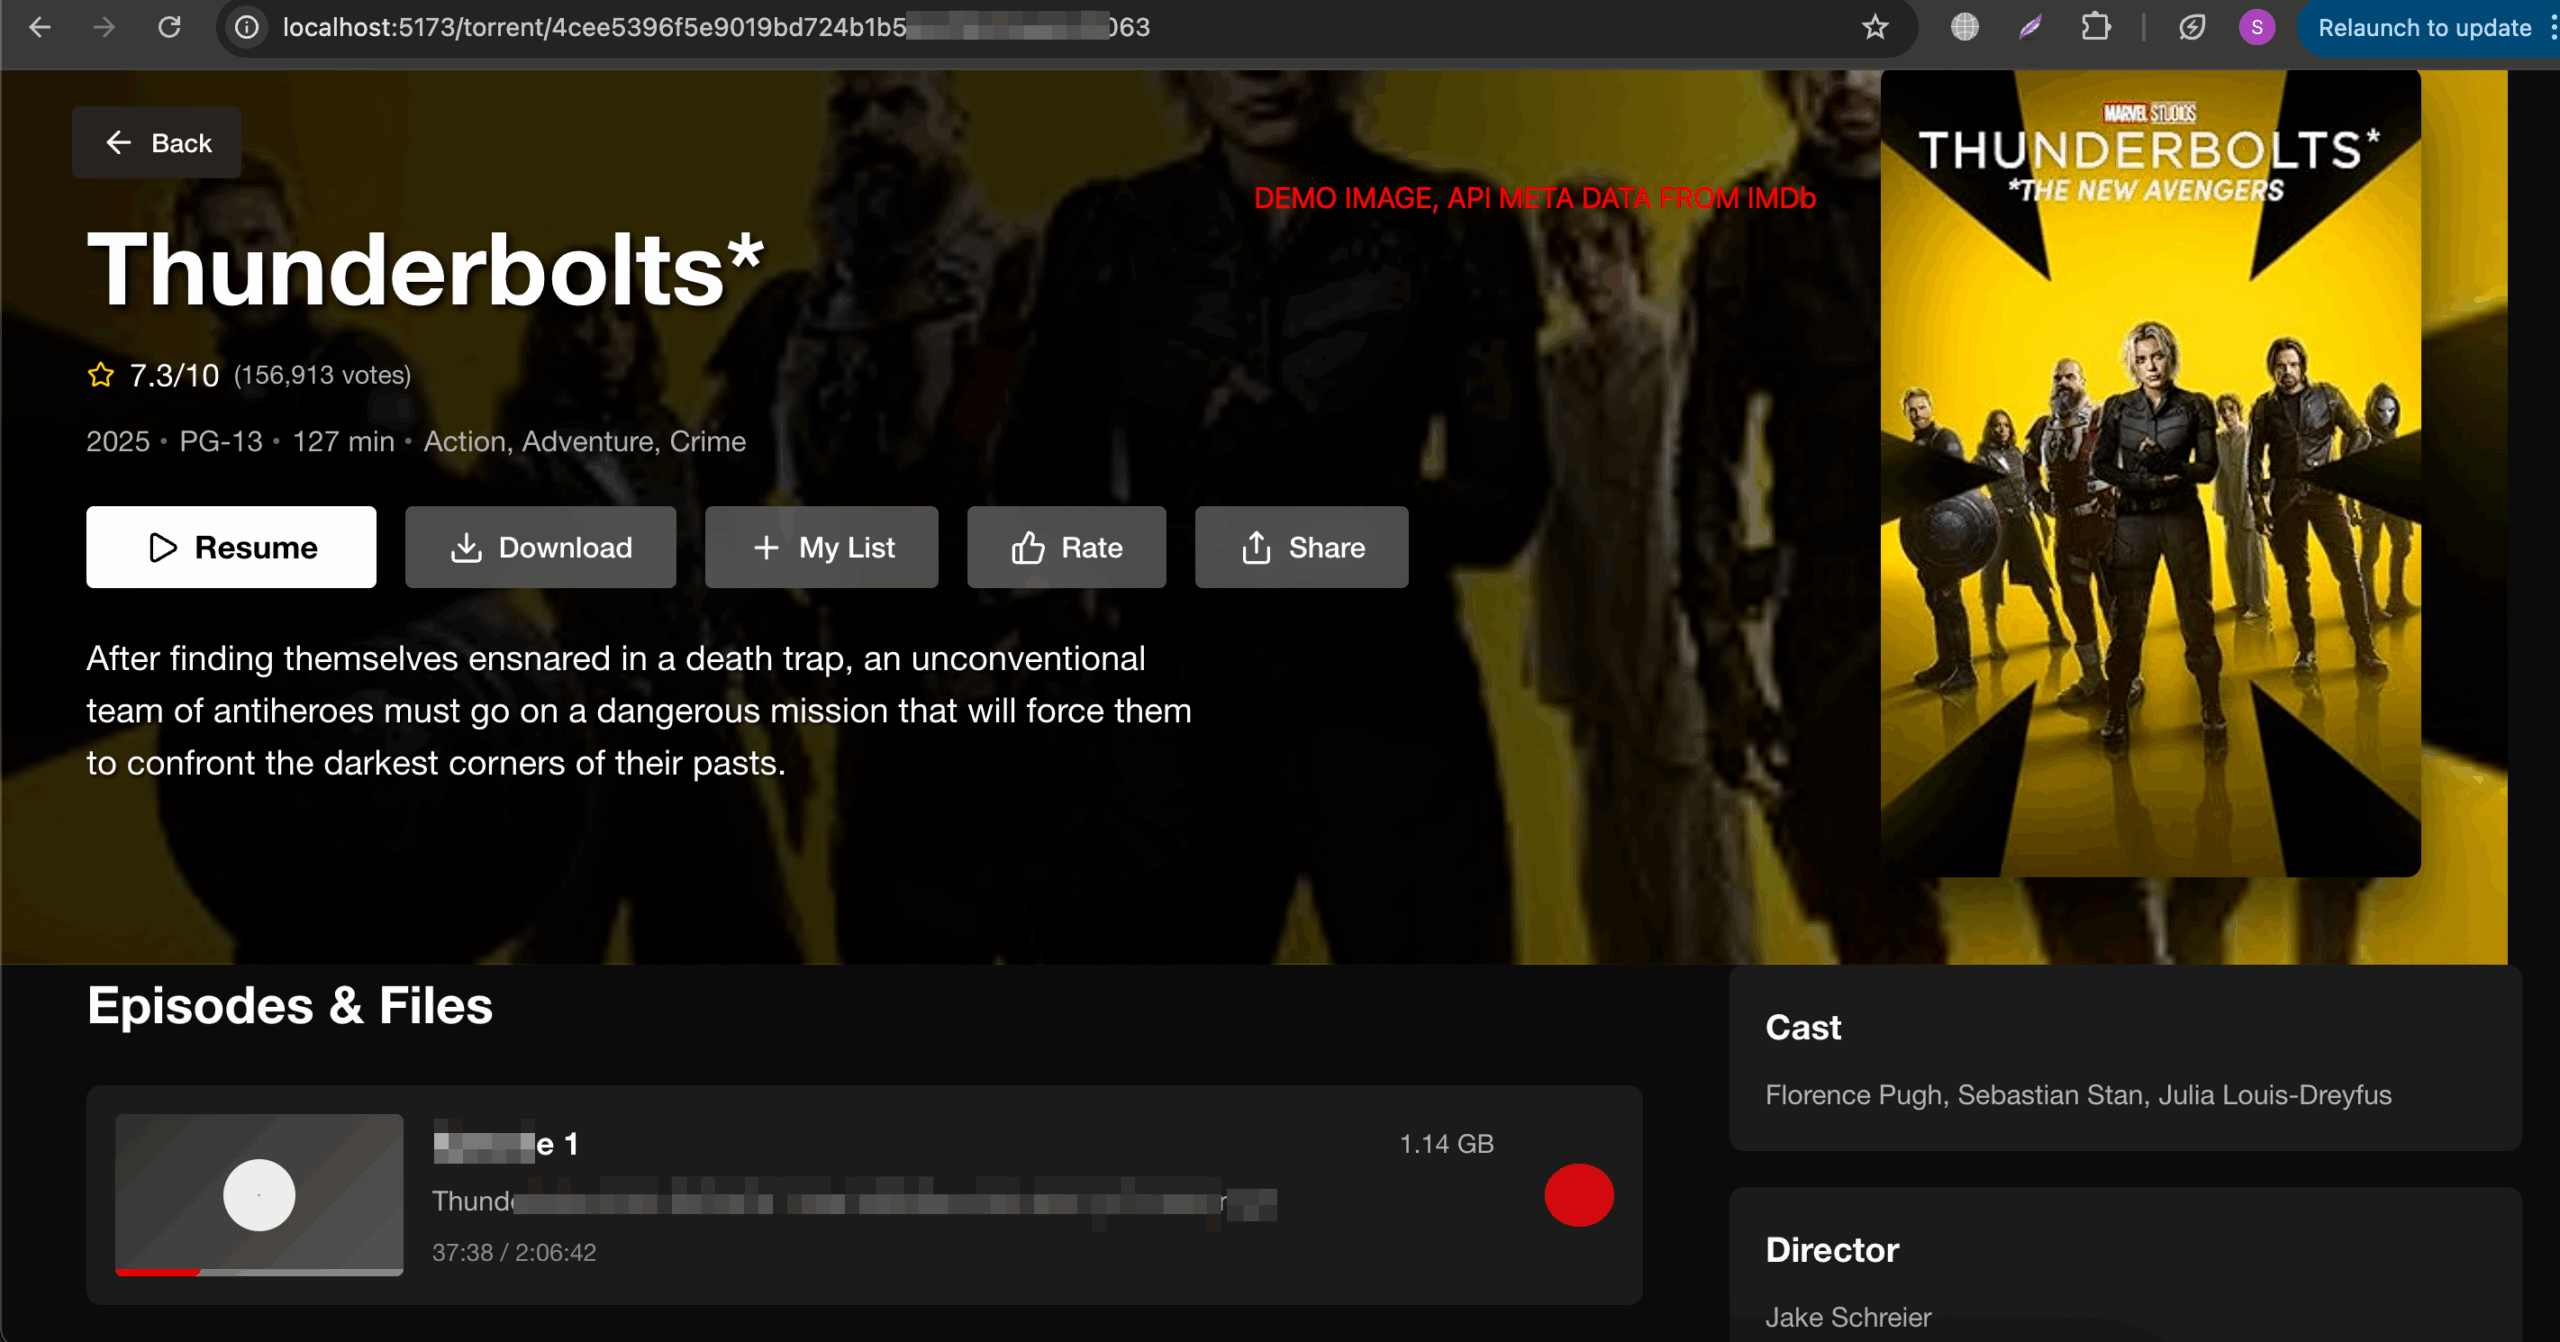Screen dimensions: 2560x1342
Task: Click the browser back arrow icon
Action: 40,28
